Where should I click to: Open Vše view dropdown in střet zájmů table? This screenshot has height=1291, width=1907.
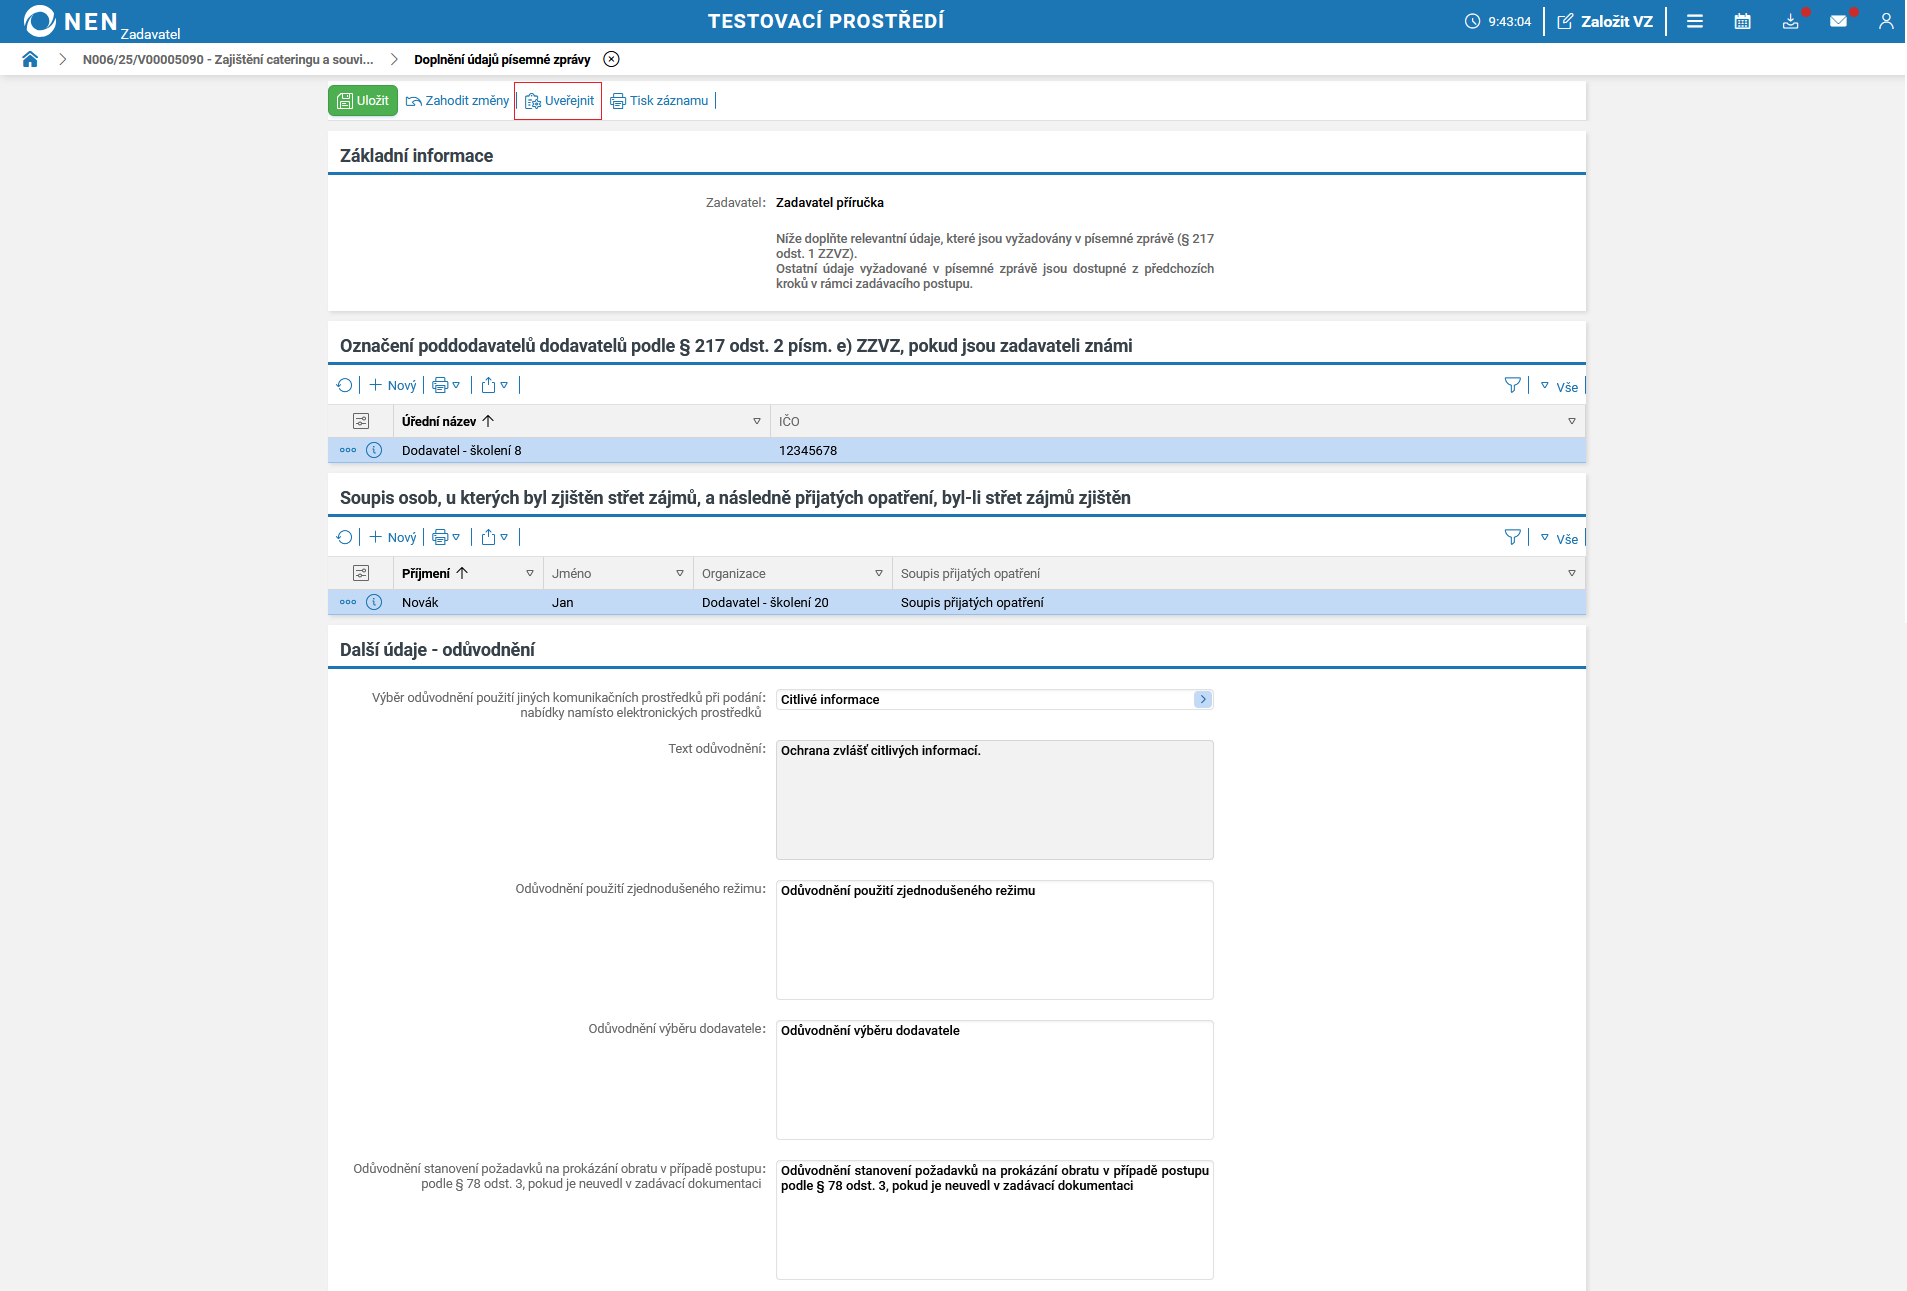pyautogui.click(x=1559, y=538)
